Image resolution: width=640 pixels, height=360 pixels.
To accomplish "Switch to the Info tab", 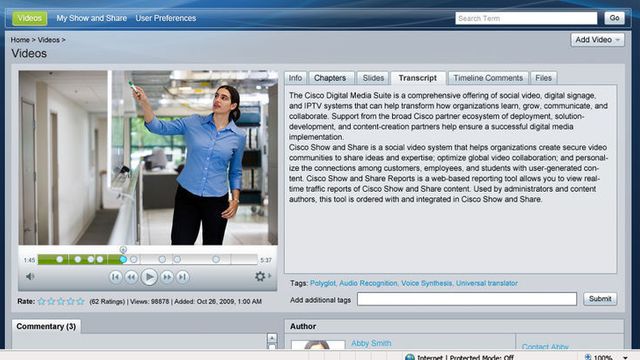I will pos(295,78).
